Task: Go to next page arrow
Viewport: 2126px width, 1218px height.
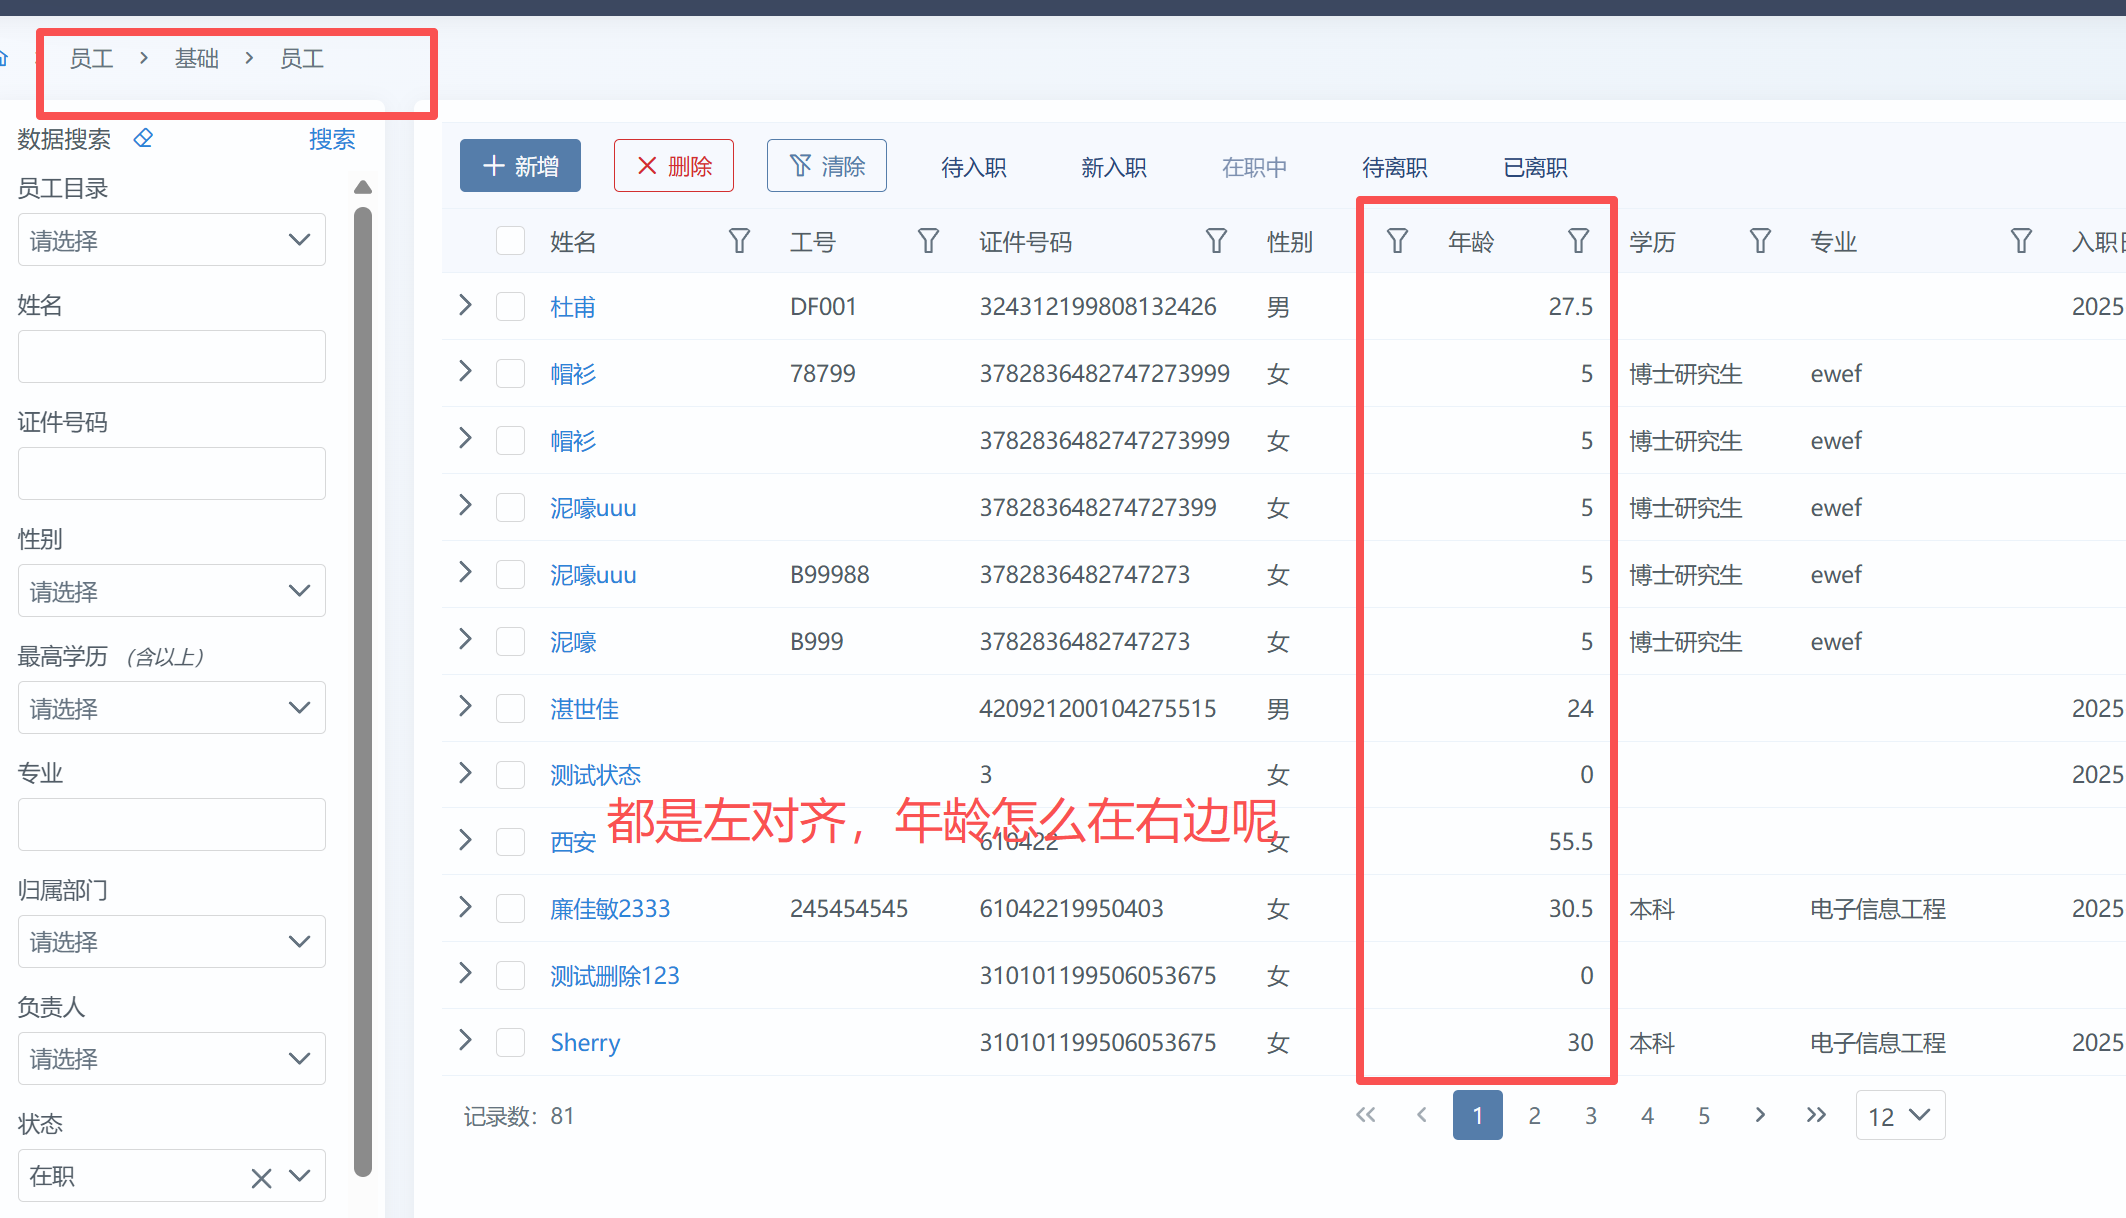Action: pyautogui.click(x=1760, y=1115)
